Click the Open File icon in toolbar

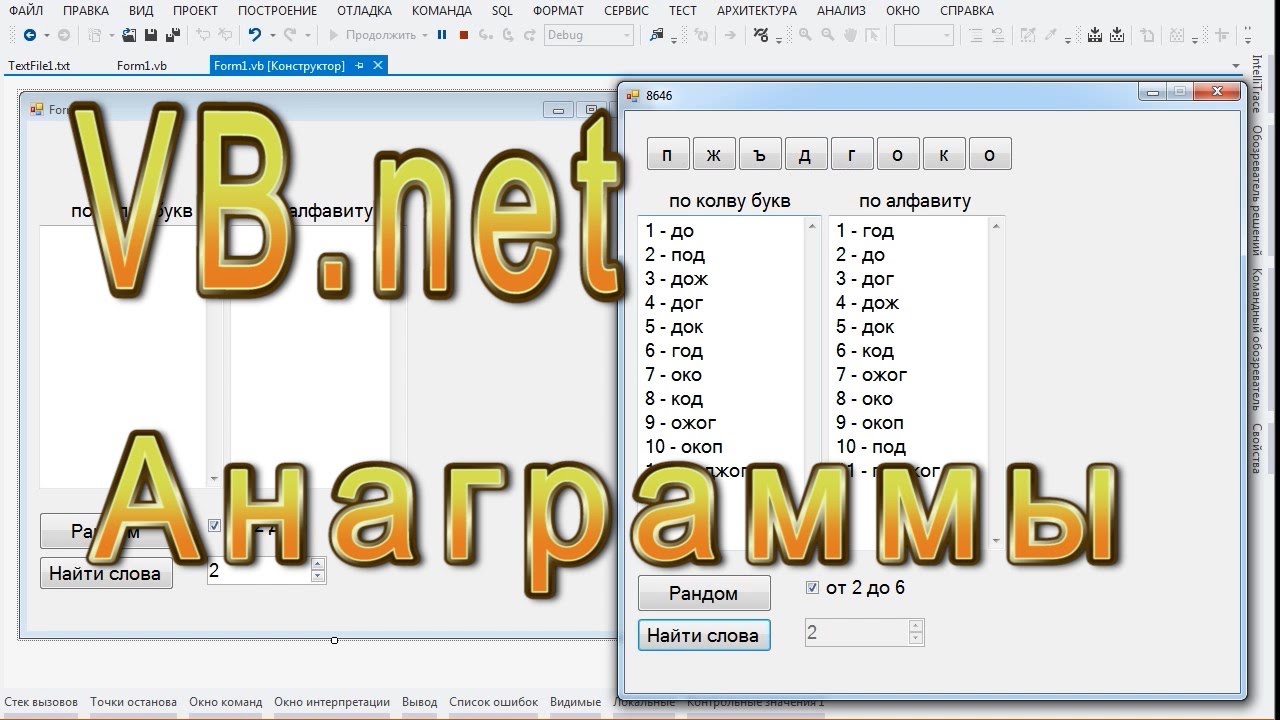[x=129, y=35]
